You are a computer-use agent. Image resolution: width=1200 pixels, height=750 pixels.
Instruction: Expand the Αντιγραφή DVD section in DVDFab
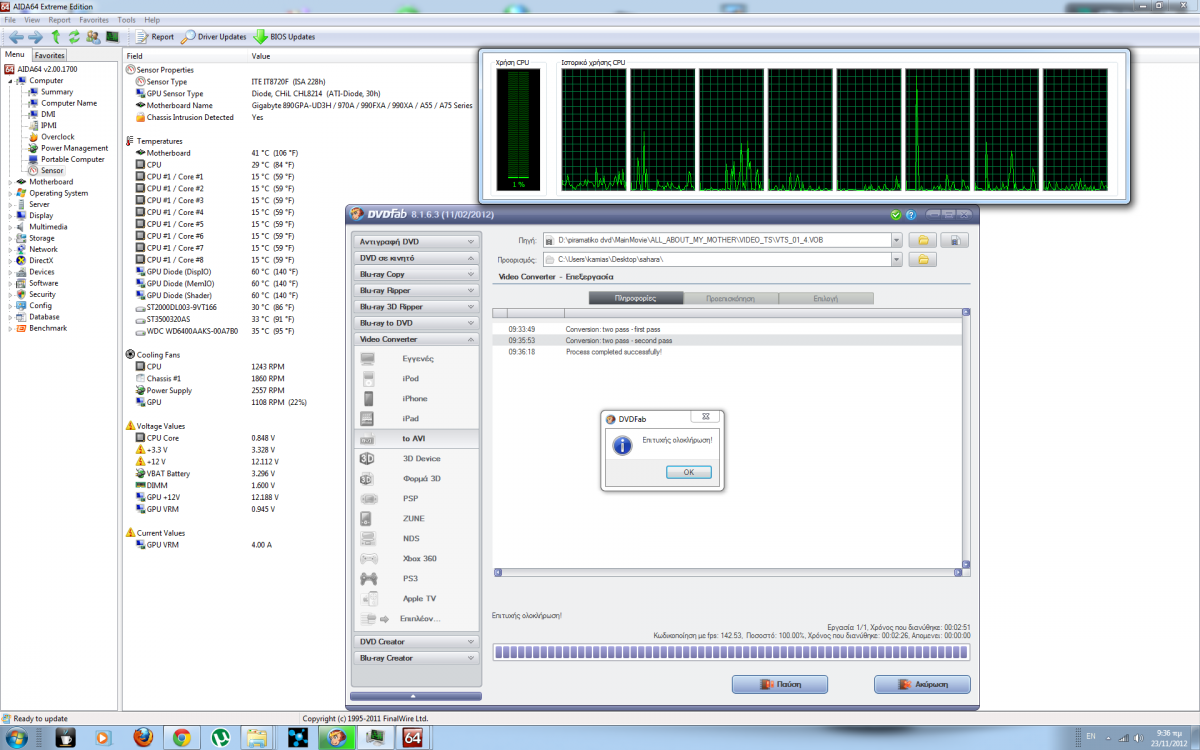(x=417, y=242)
